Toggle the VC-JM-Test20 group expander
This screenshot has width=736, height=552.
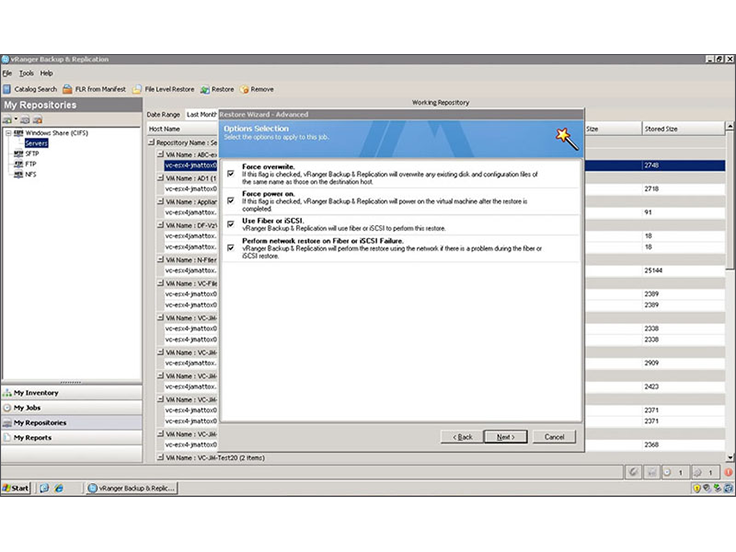coord(161,457)
